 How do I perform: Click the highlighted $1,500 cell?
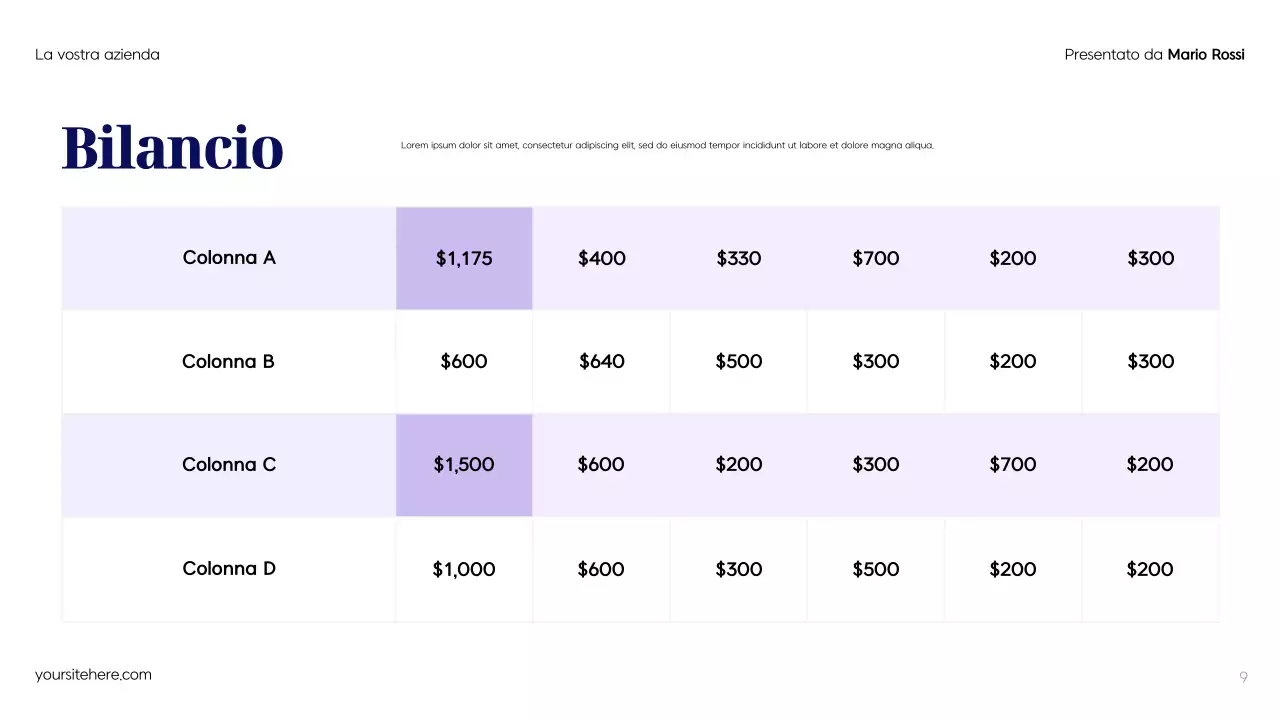[x=464, y=464]
